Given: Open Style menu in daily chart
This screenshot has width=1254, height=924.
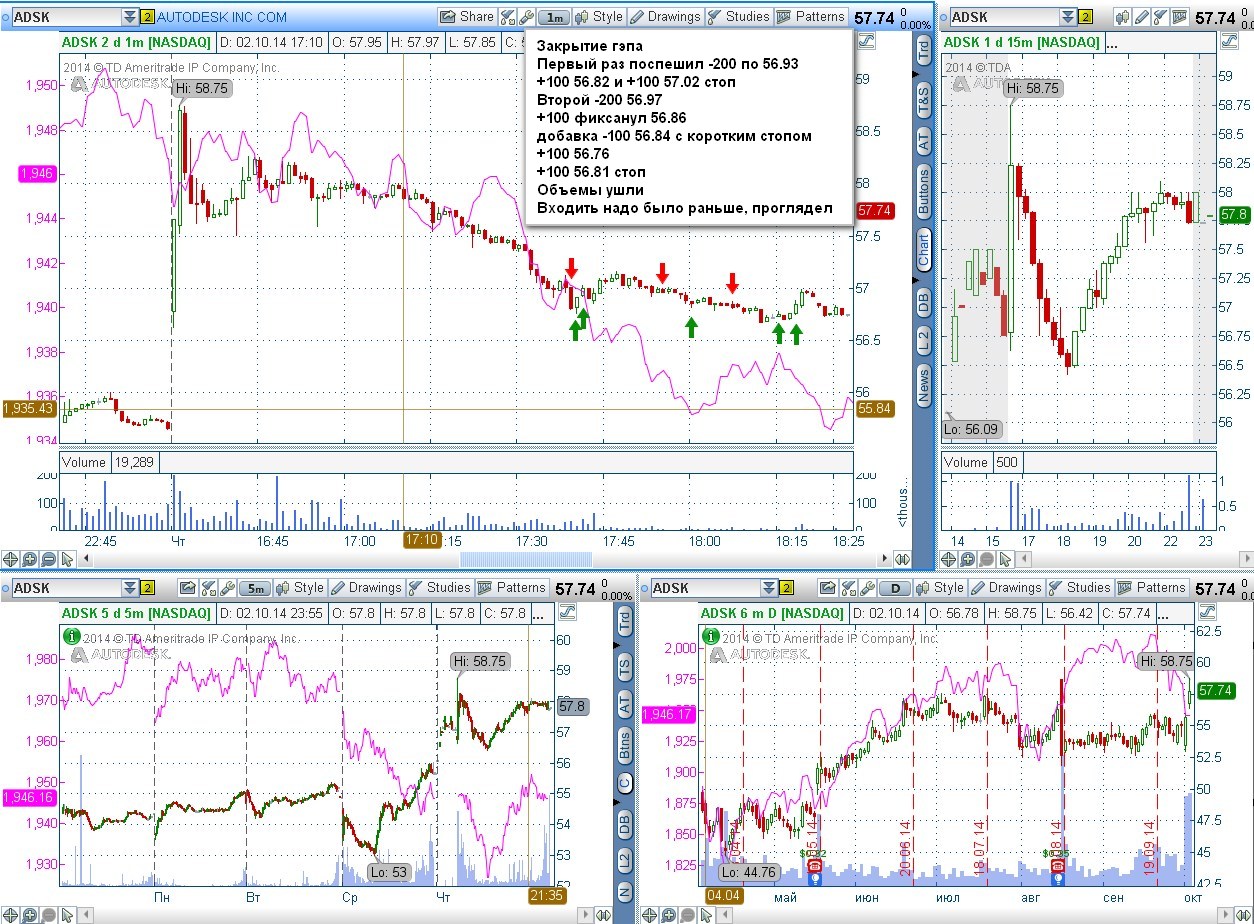Looking at the screenshot, I should (x=940, y=588).
